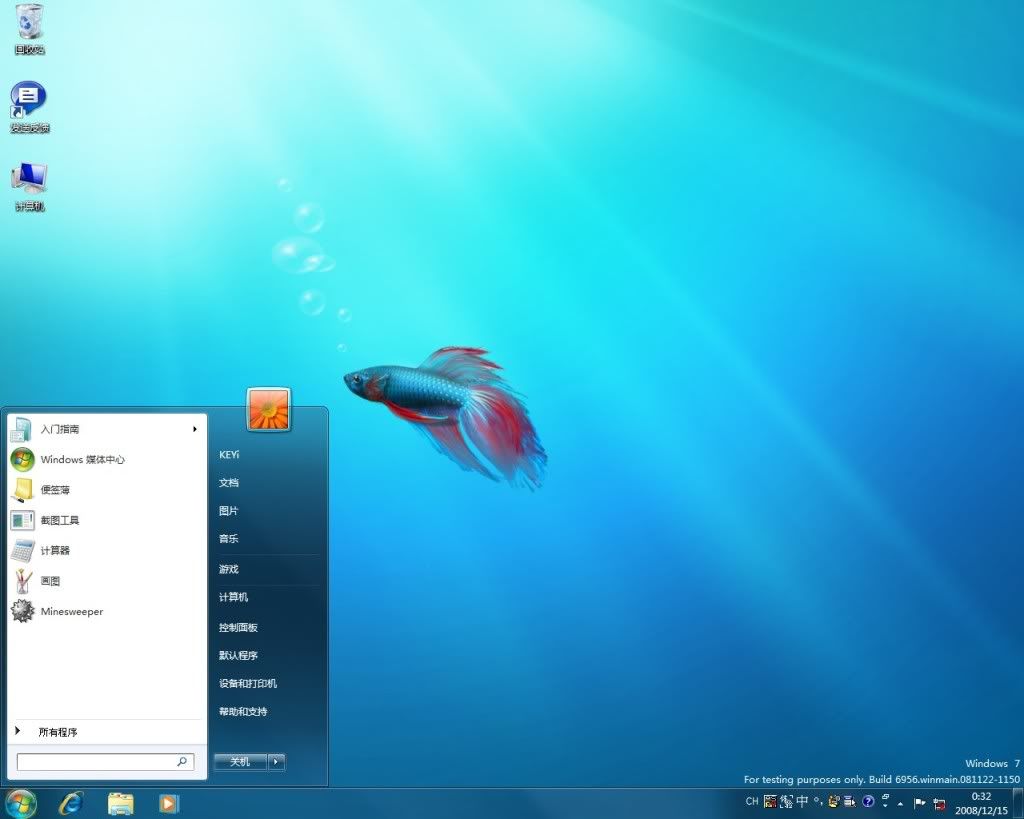This screenshot has width=1024, height=819.
Task: Open 音乐 music folder
Action: 229,539
